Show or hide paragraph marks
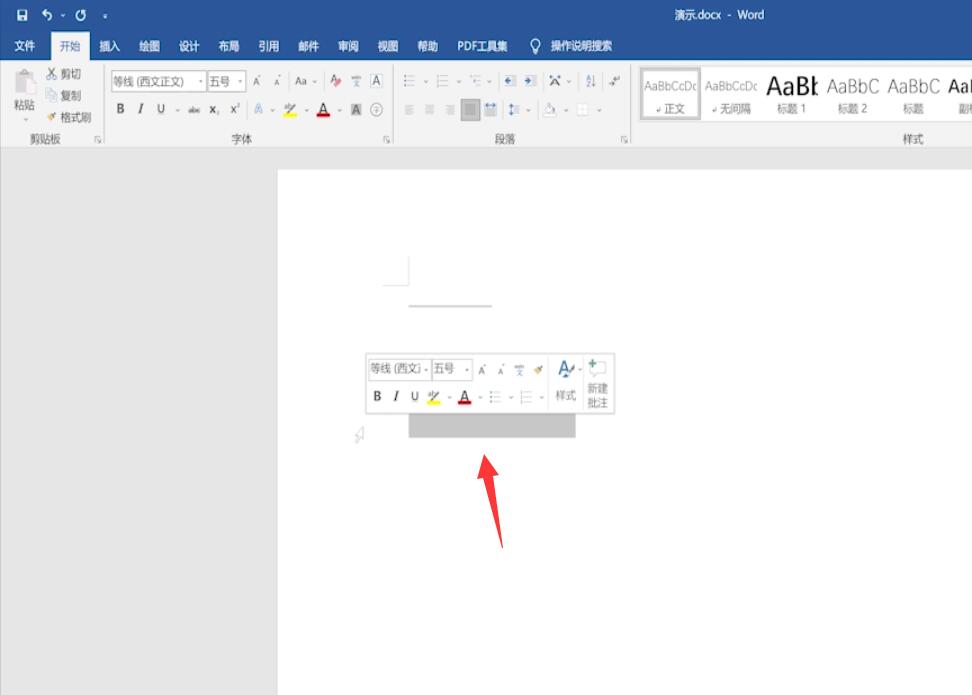The height and width of the screenshot is (695, 972). coord(614,81)
